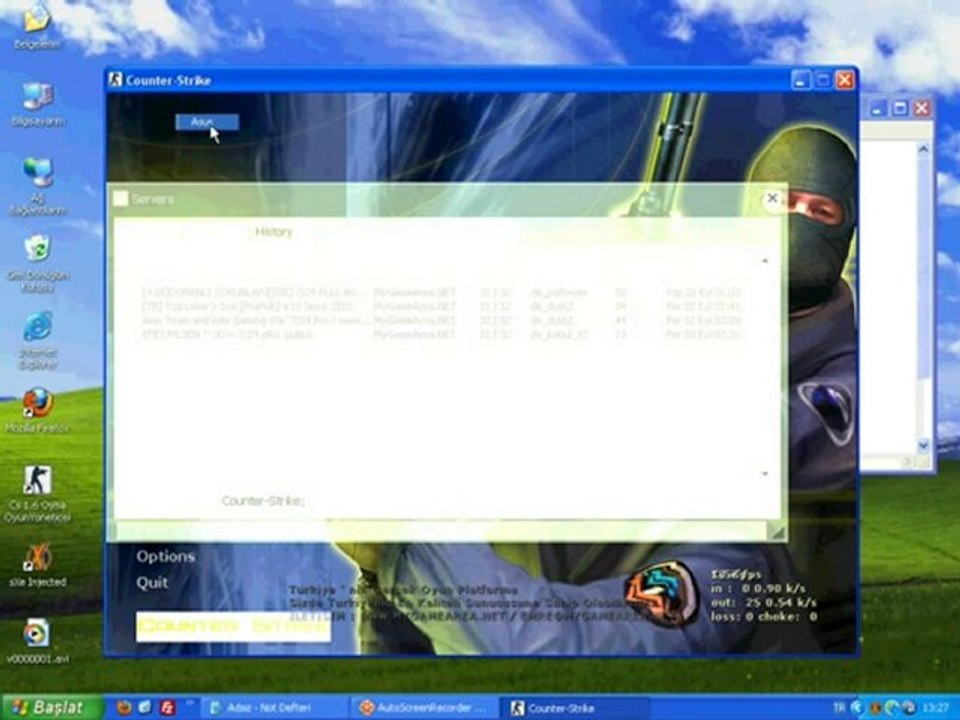
Task: Click scroll down arrow in background Notepad window
Action: point(923,446)
